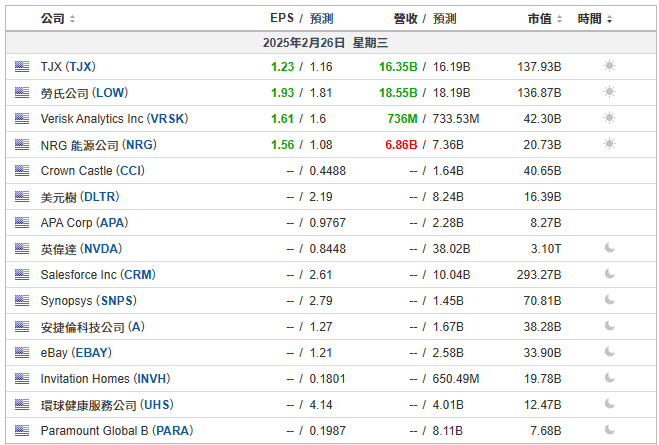Click the pre-market sun icon for TJX
This screenshot has height=445, width=659.
(609, 66)
